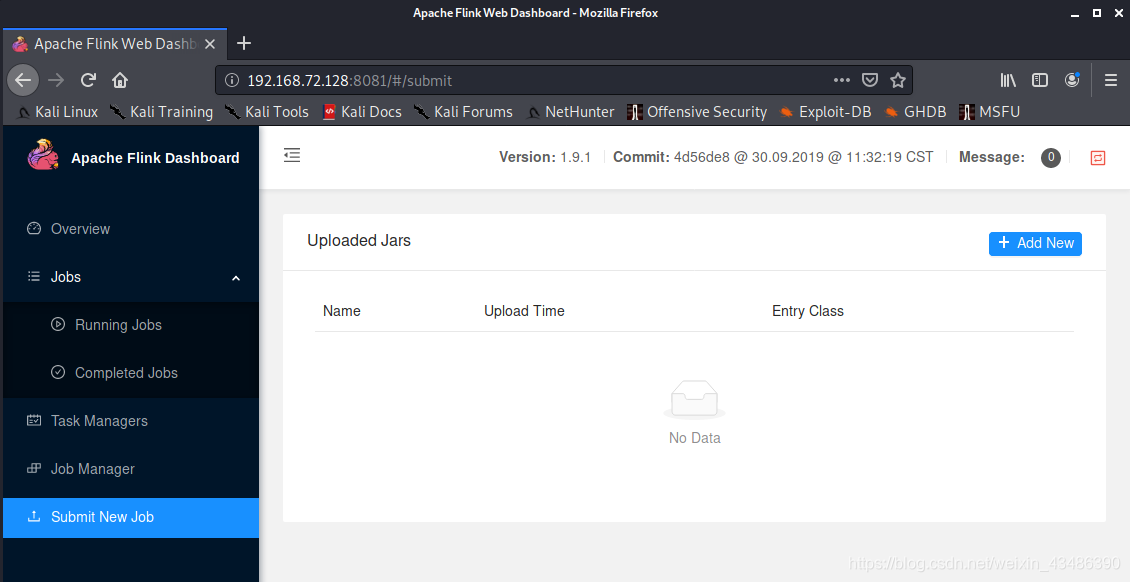Open the Kali Tools bookmark

point(267,112)
